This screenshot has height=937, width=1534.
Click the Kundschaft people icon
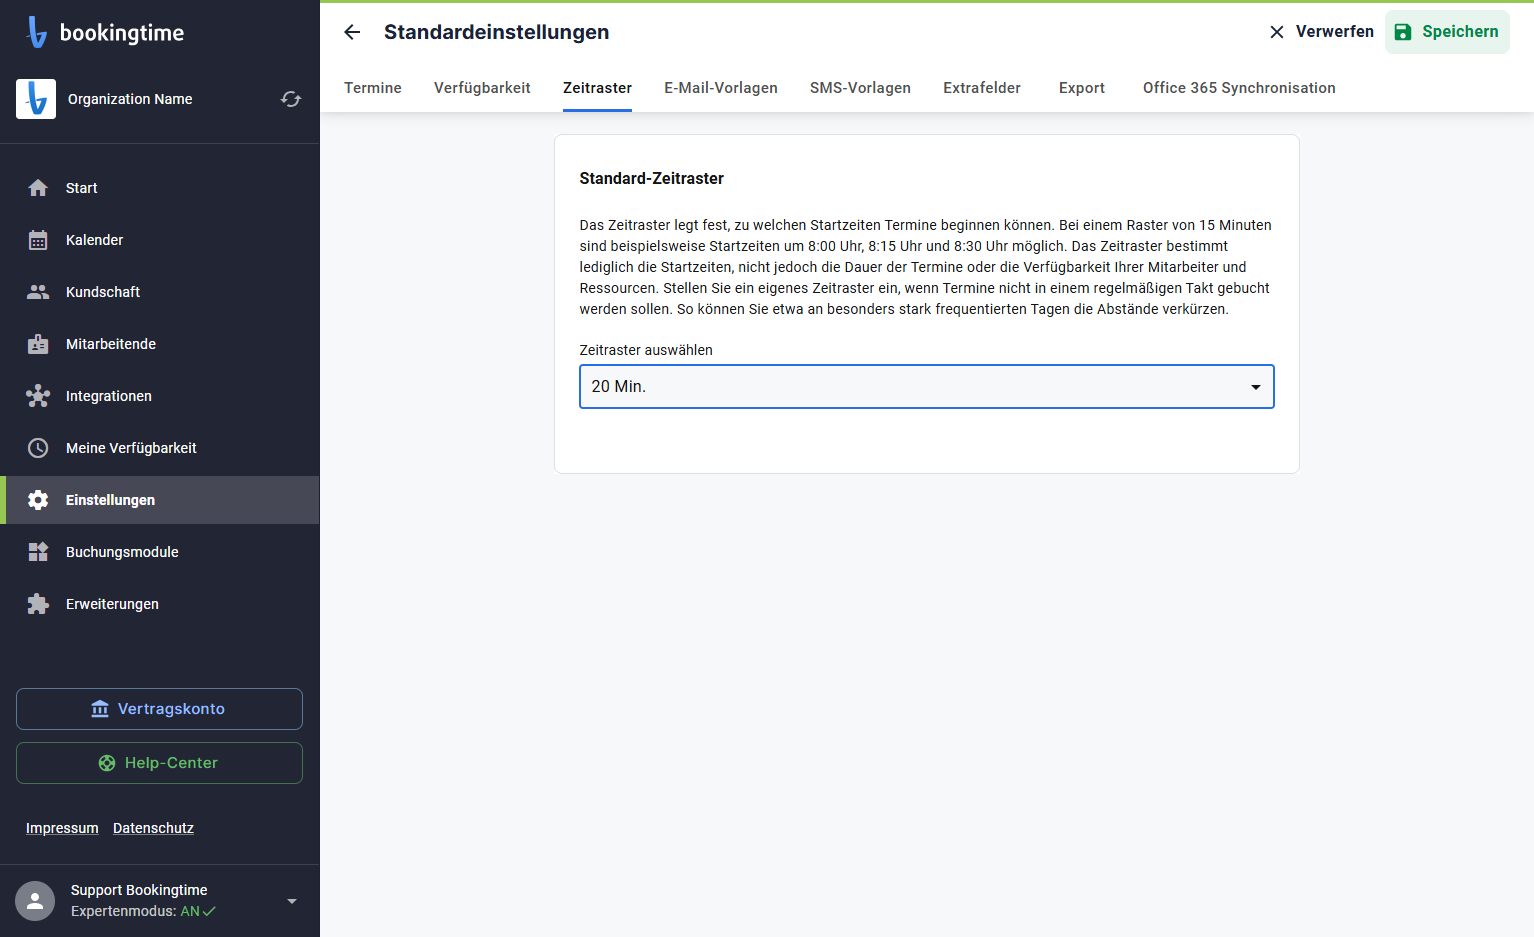[38, 292]
